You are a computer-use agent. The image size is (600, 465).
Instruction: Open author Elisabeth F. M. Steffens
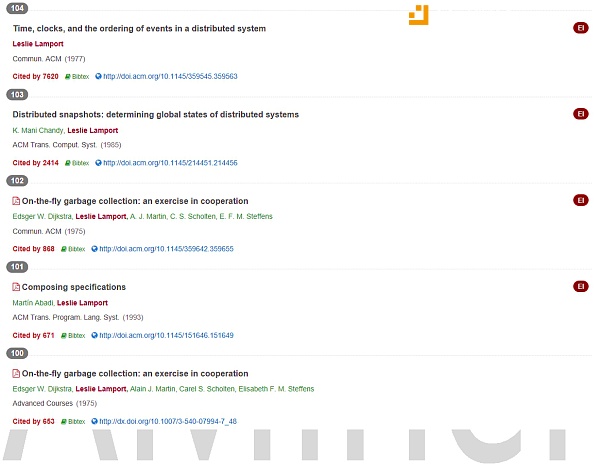point(276,389)
